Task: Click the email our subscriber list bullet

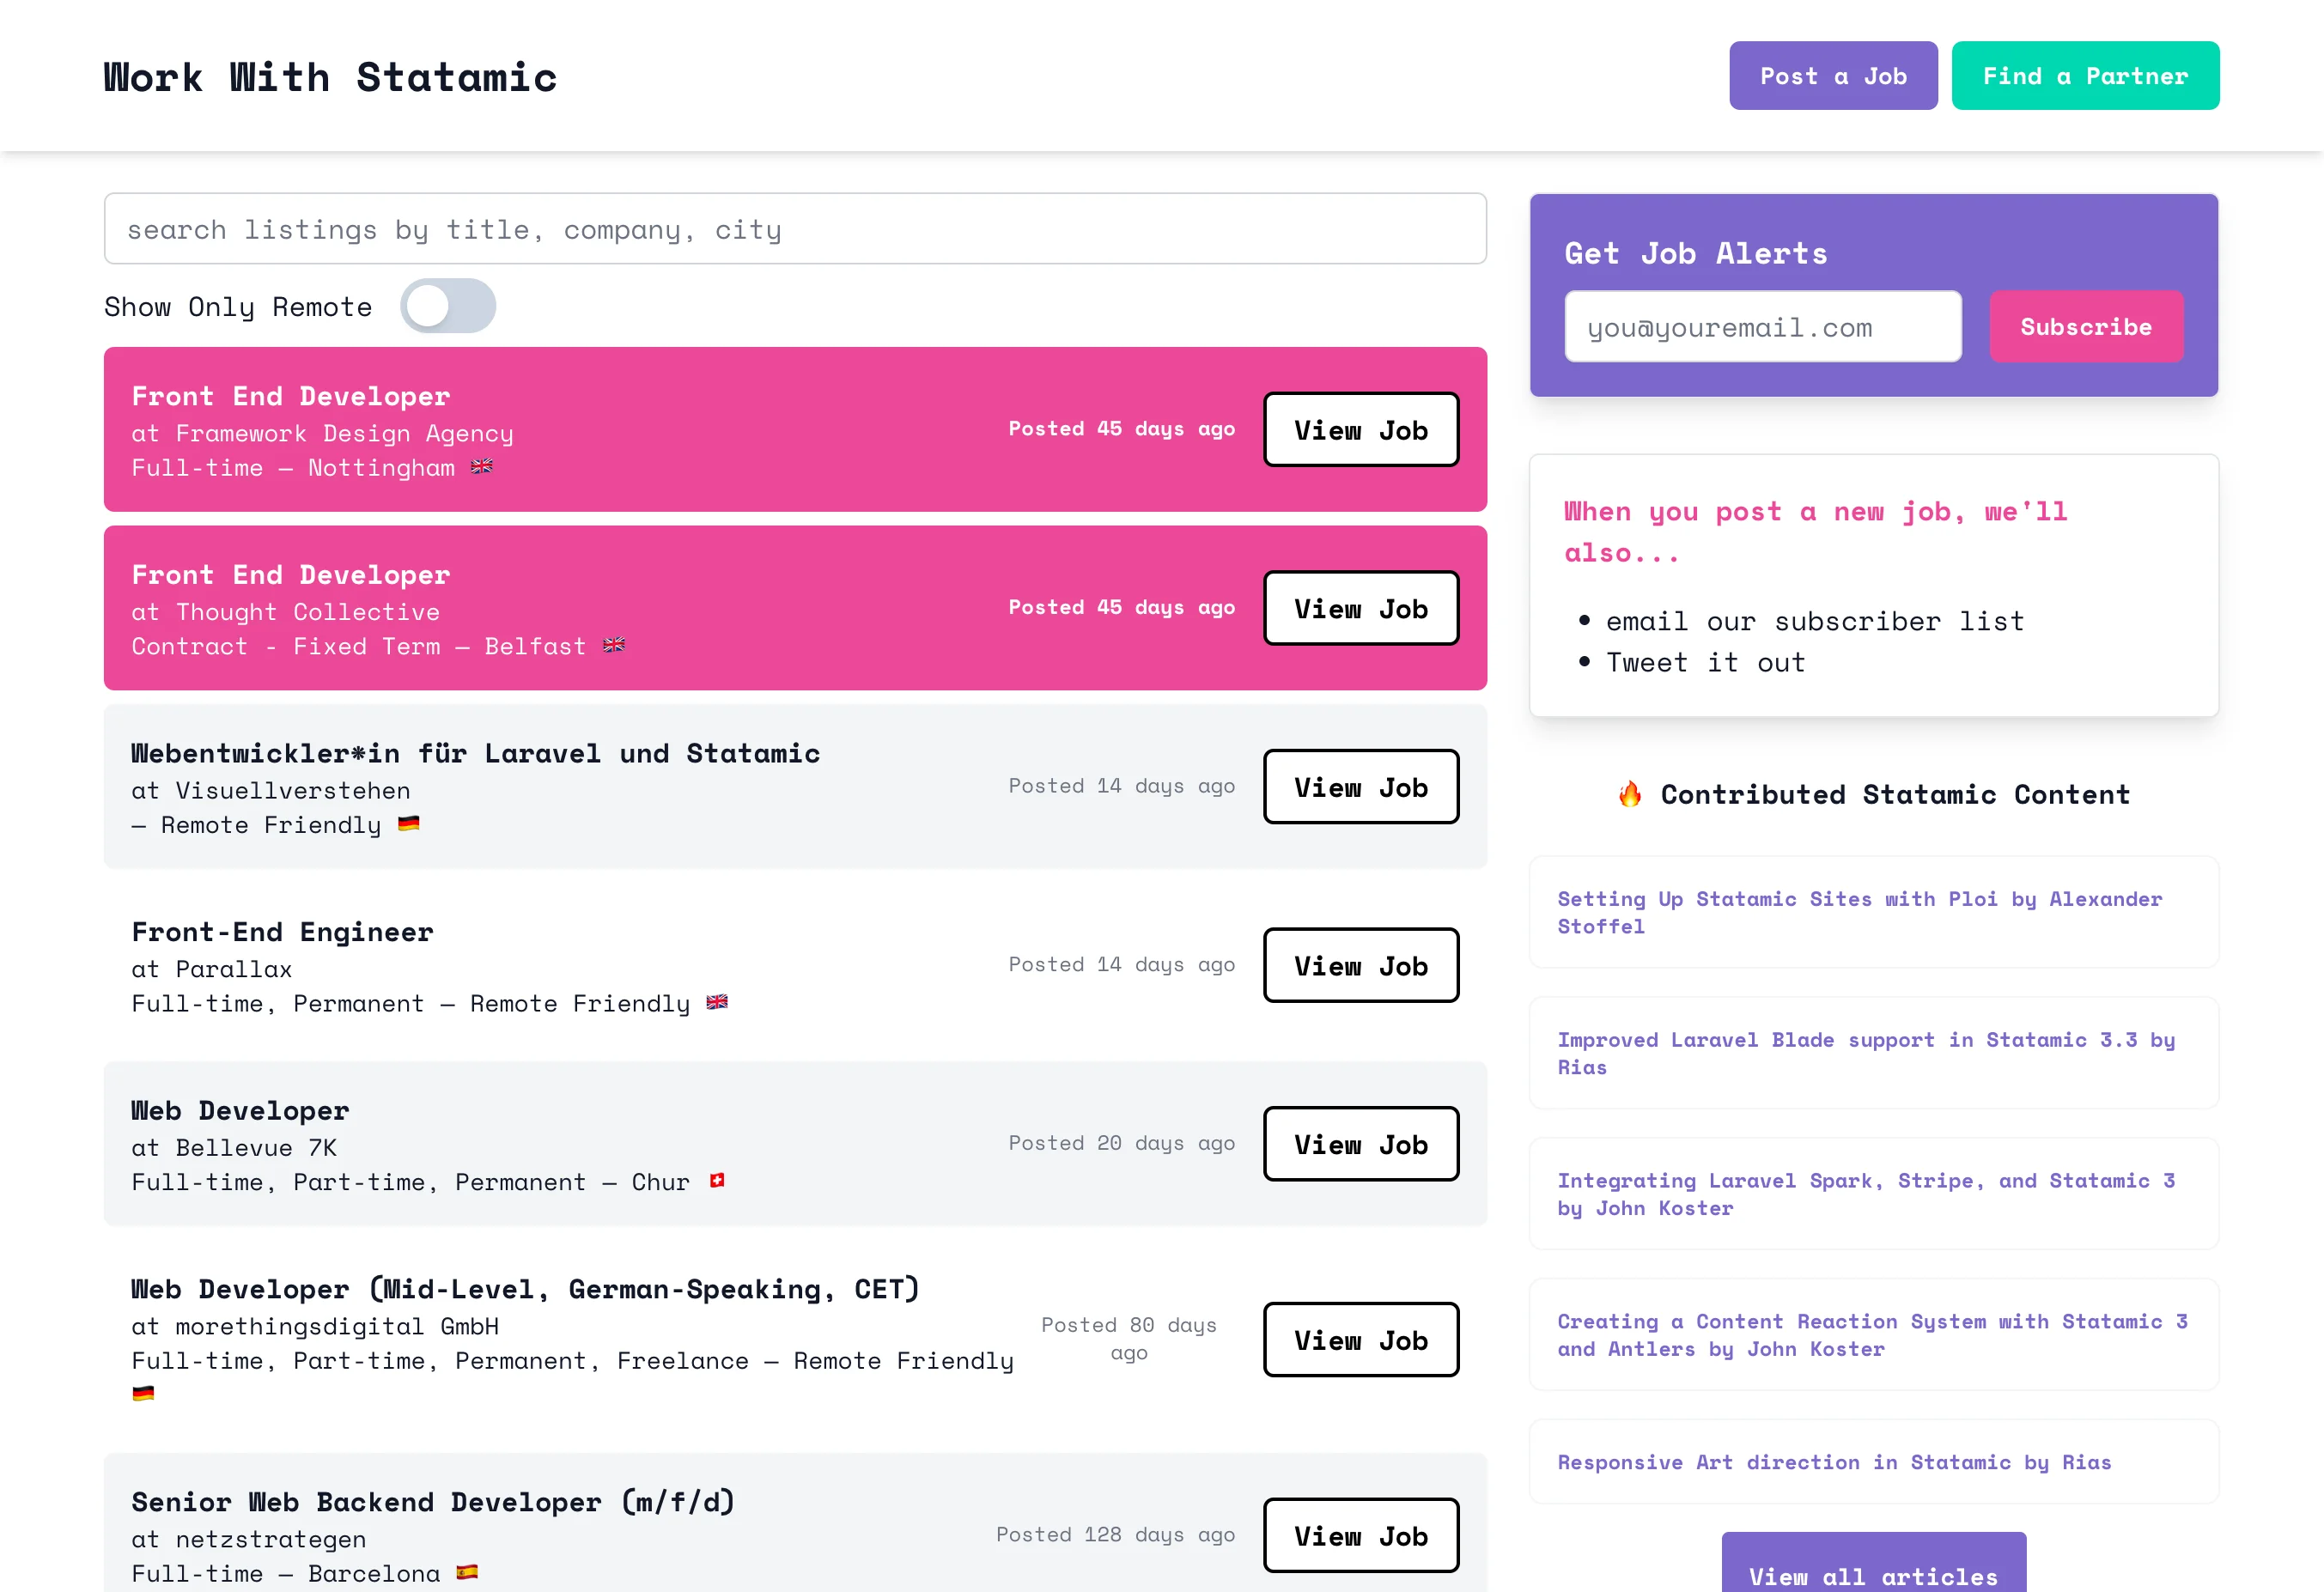Action: point(1815,622)
